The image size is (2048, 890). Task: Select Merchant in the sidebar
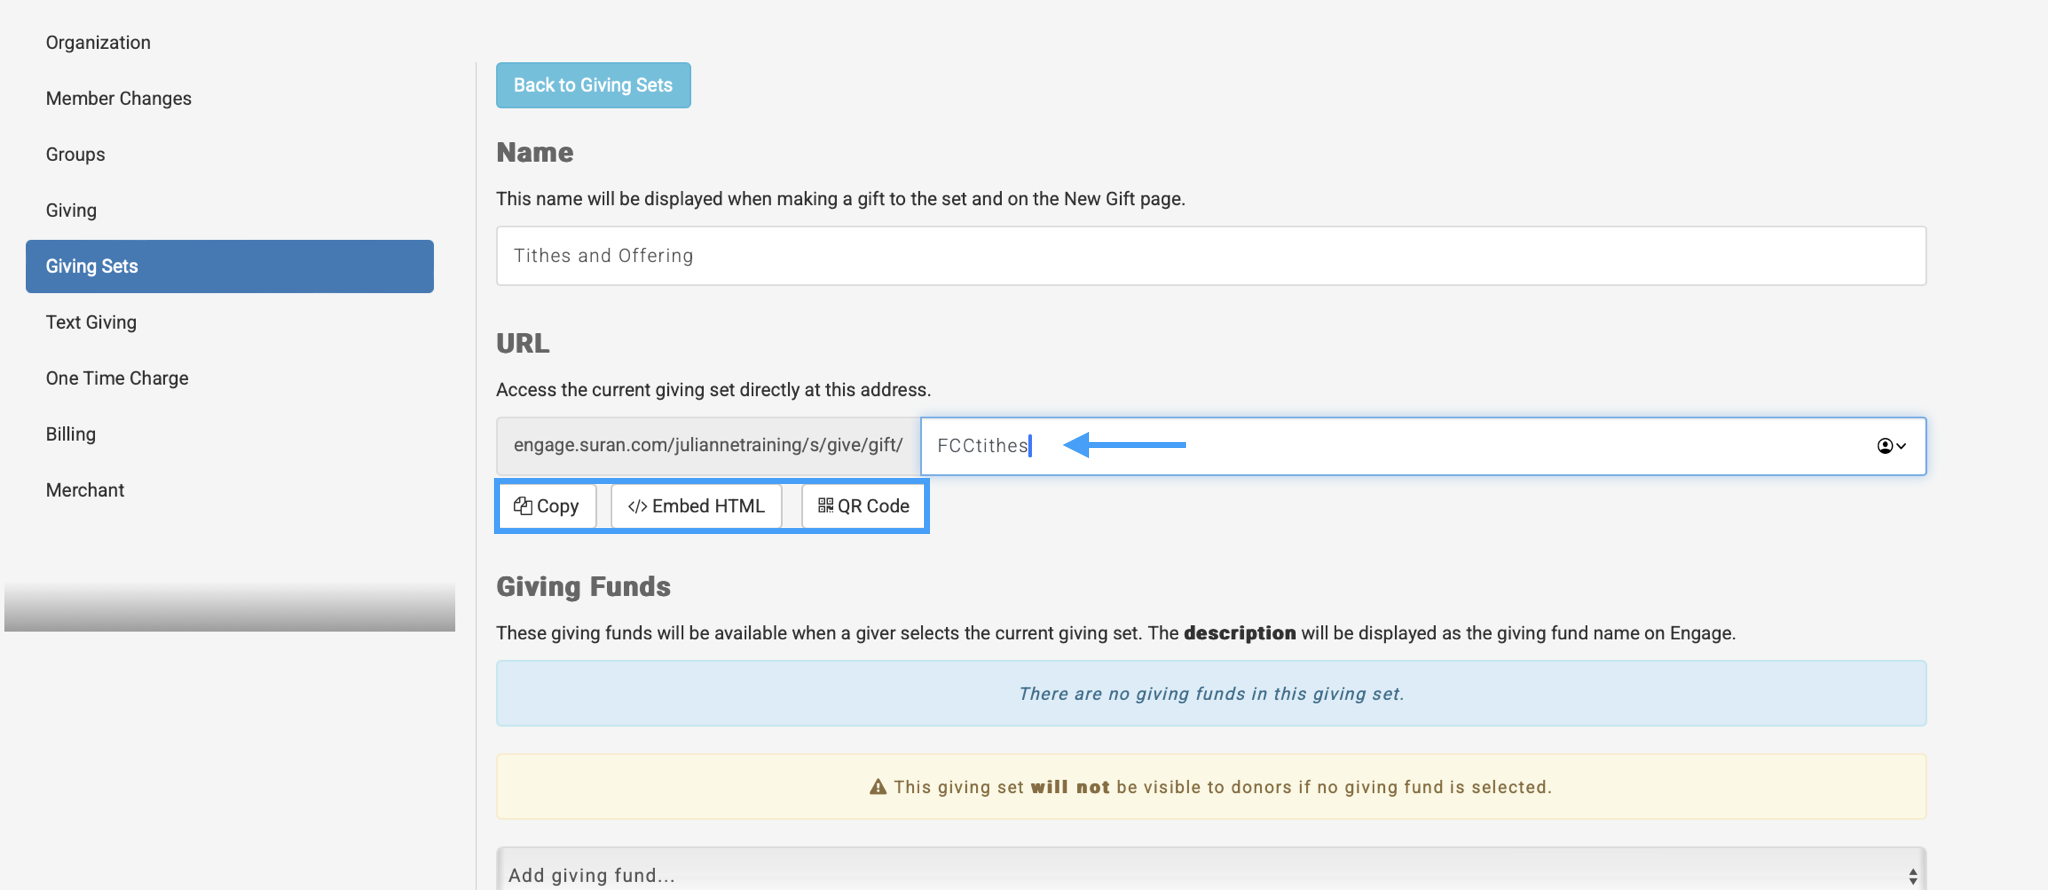tap(85, 490)
